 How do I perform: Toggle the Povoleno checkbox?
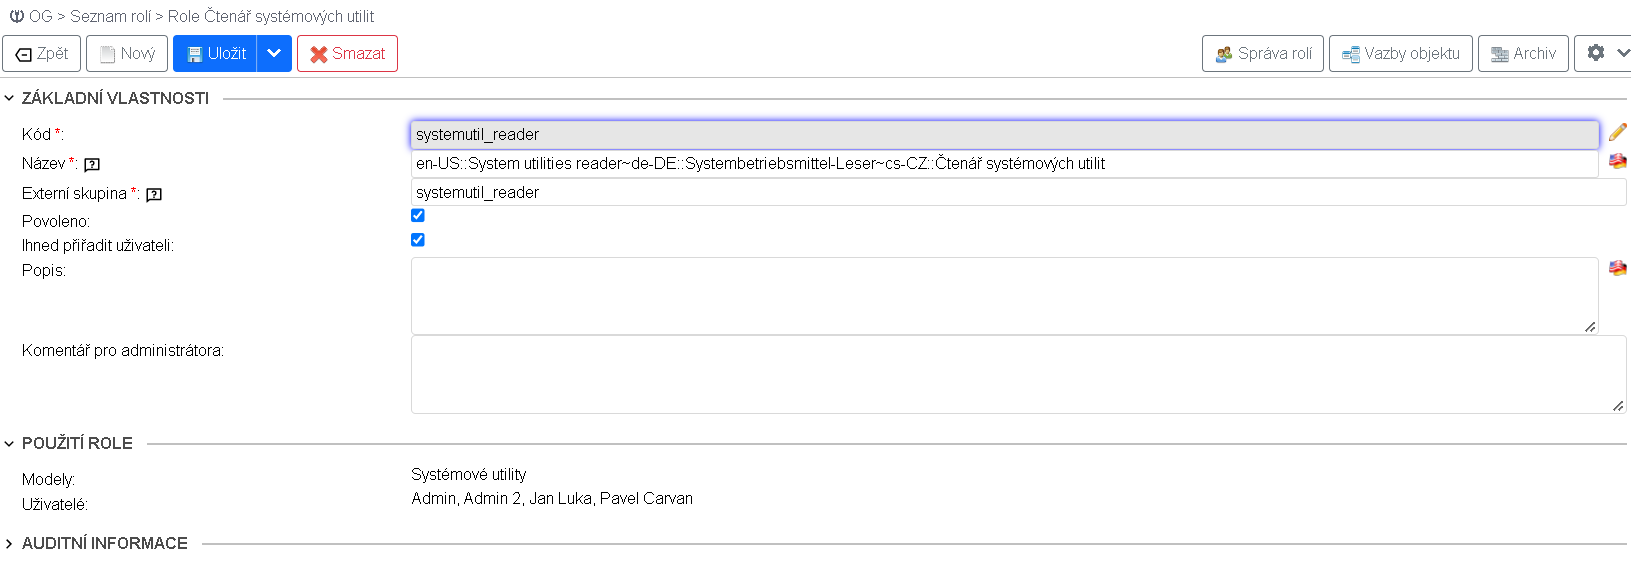(x=418, y=216)
